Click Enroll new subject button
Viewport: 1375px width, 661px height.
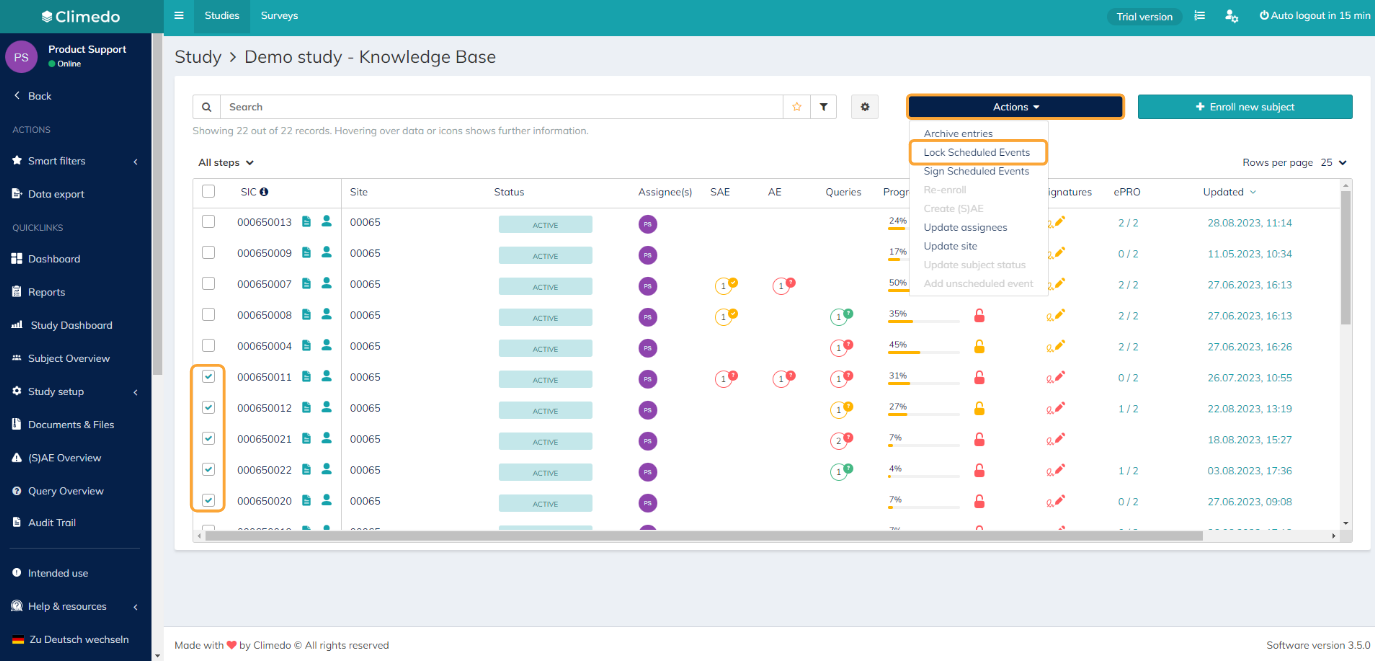click(1245, 107)
